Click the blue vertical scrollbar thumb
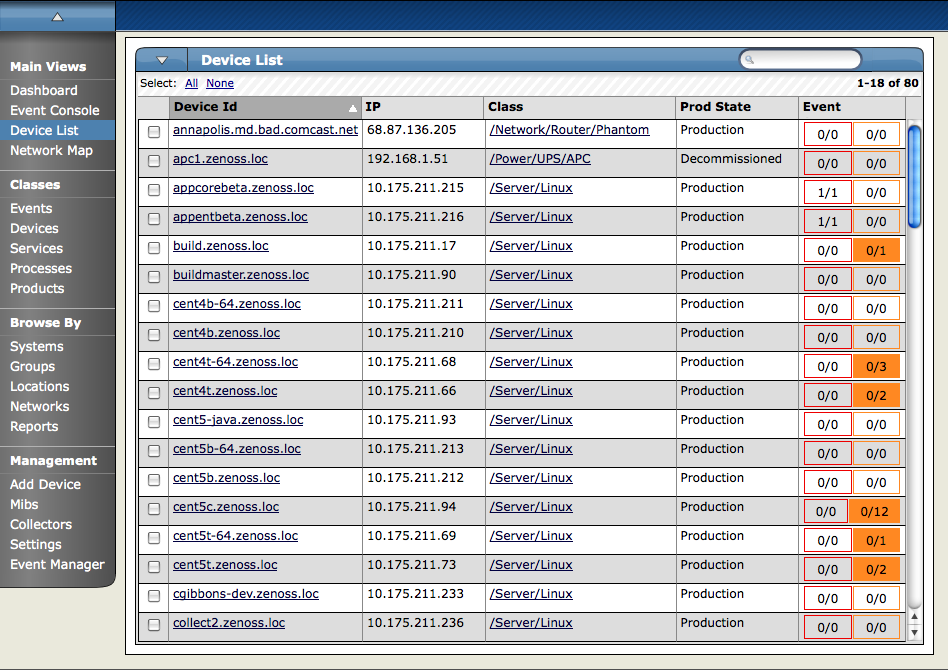 click(914, 177)
